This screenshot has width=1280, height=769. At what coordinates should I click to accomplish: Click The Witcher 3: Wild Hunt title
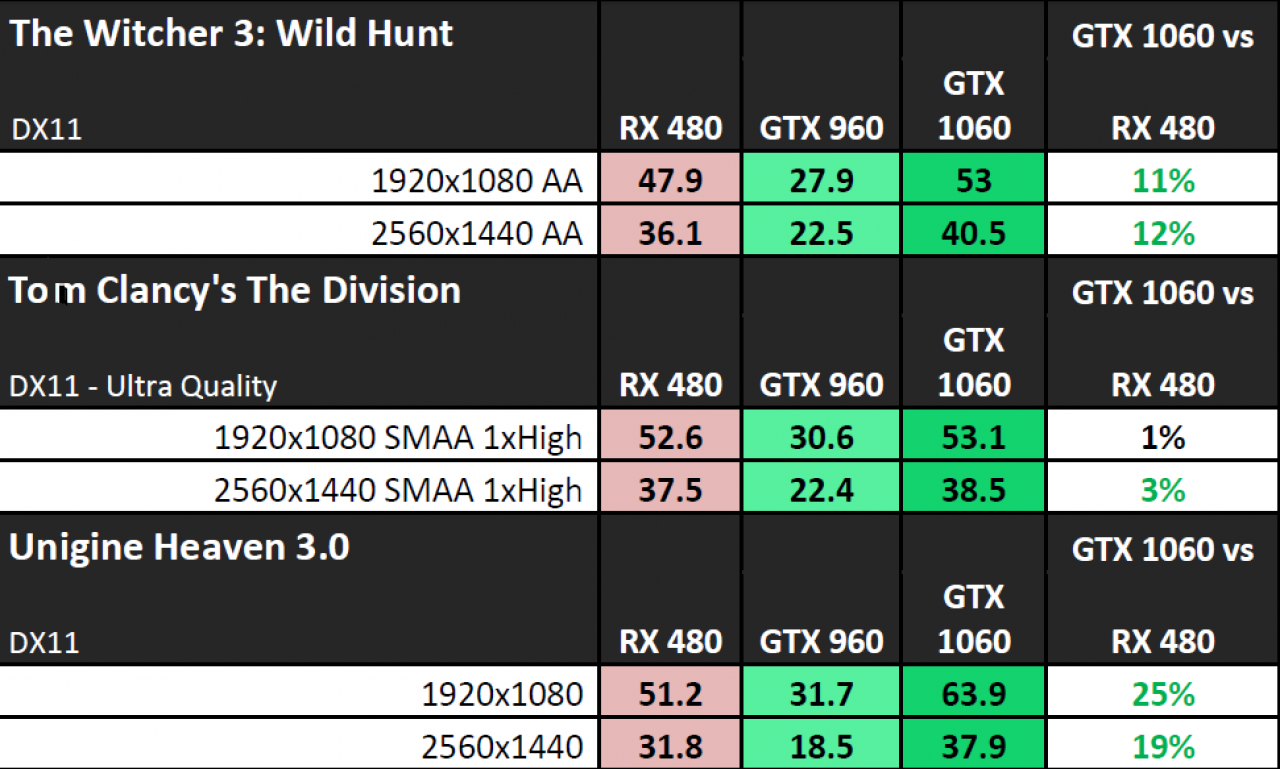pyautogui.click(x=232, y=33)
